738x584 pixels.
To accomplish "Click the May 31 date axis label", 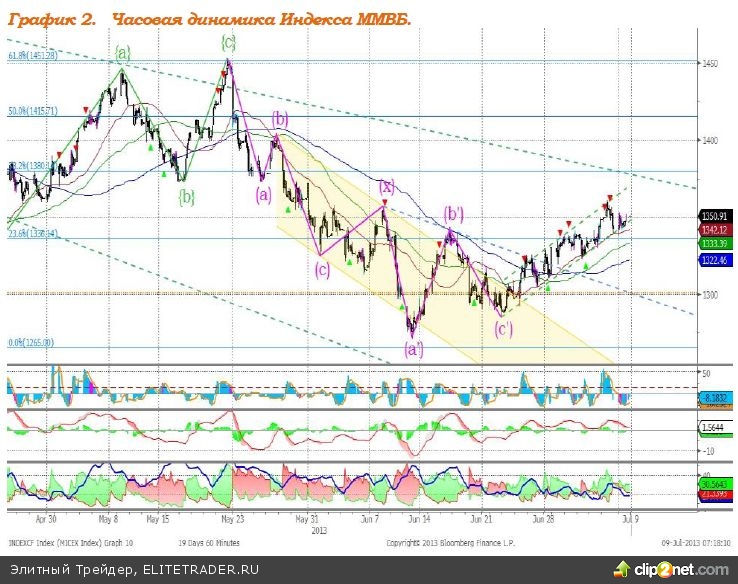I will (307, 520).
